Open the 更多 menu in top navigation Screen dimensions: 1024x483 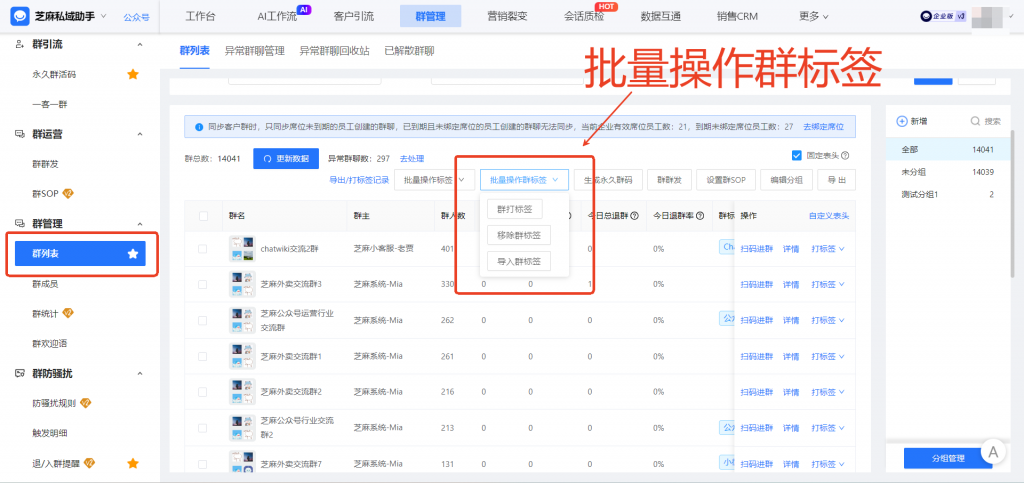coord(814,16)
